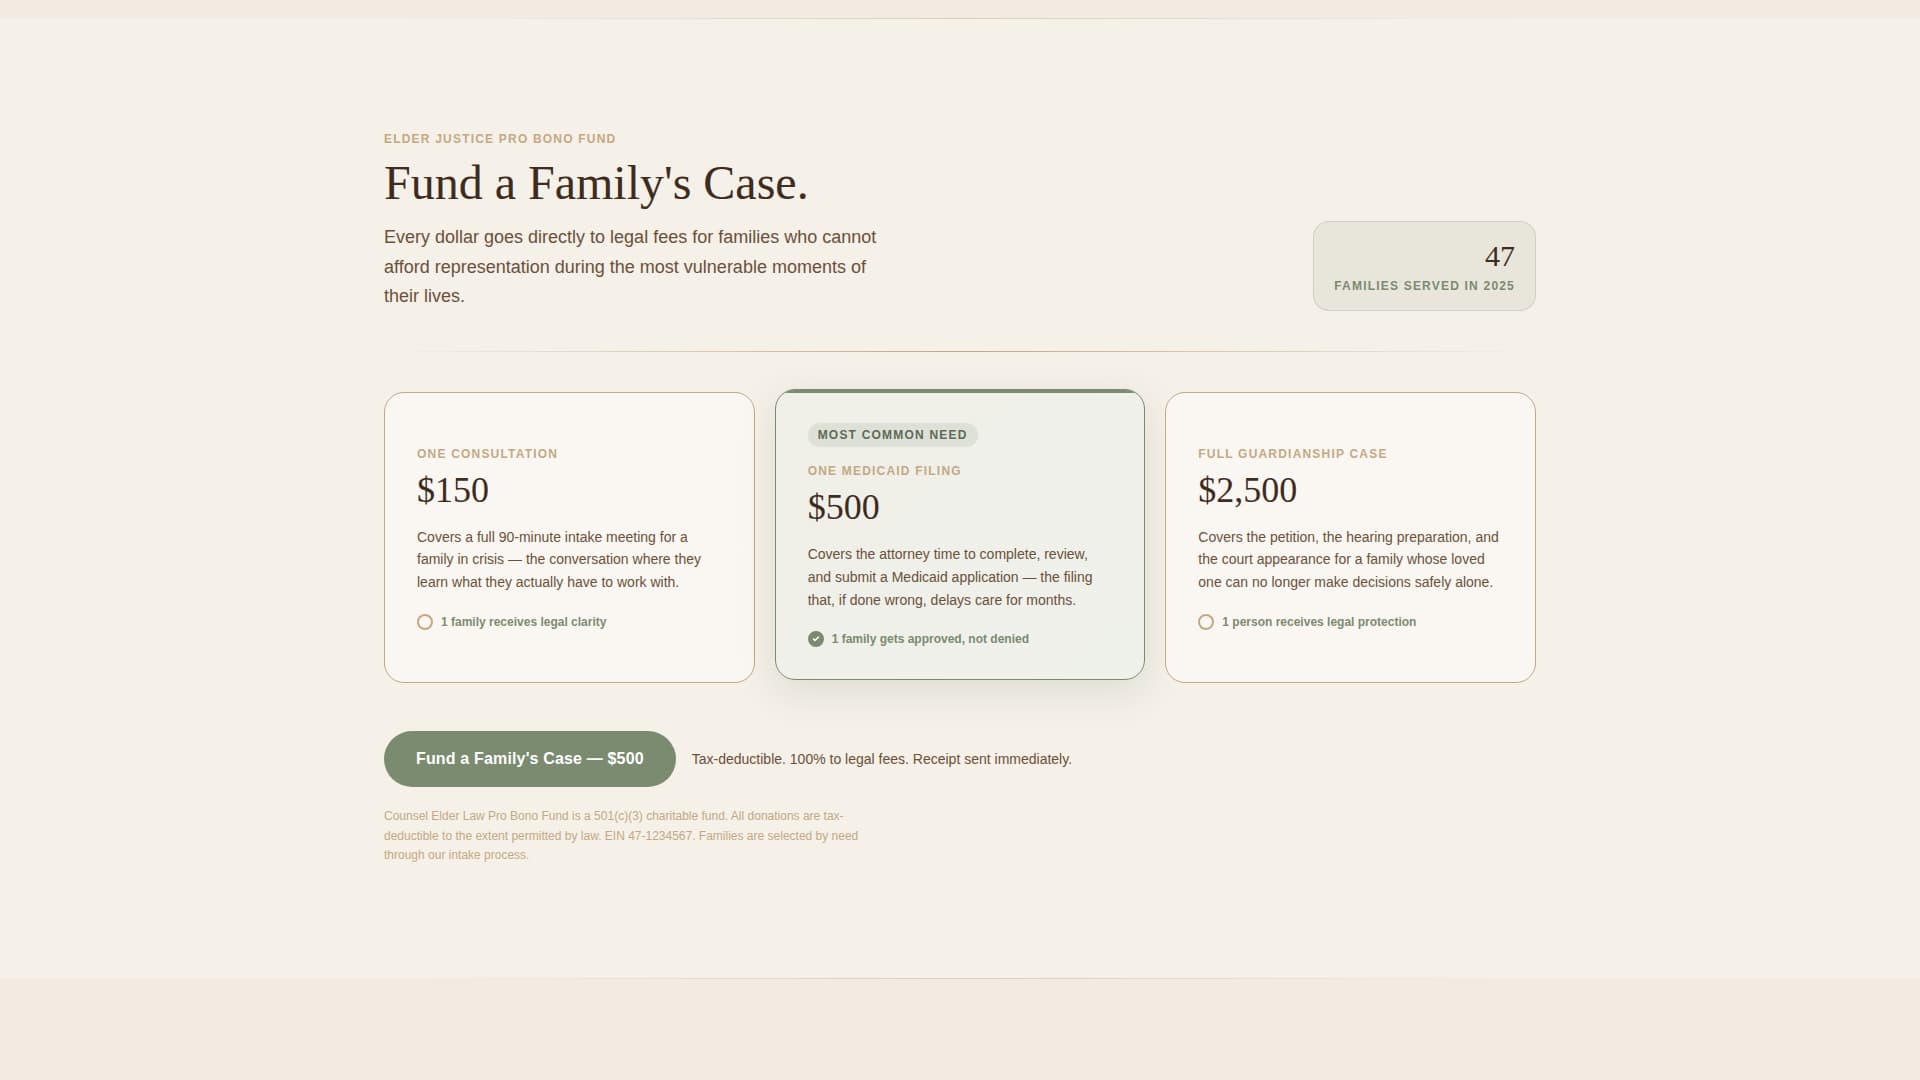
Task: Click the "One Consultation" card label
Action: coord(487,453)
